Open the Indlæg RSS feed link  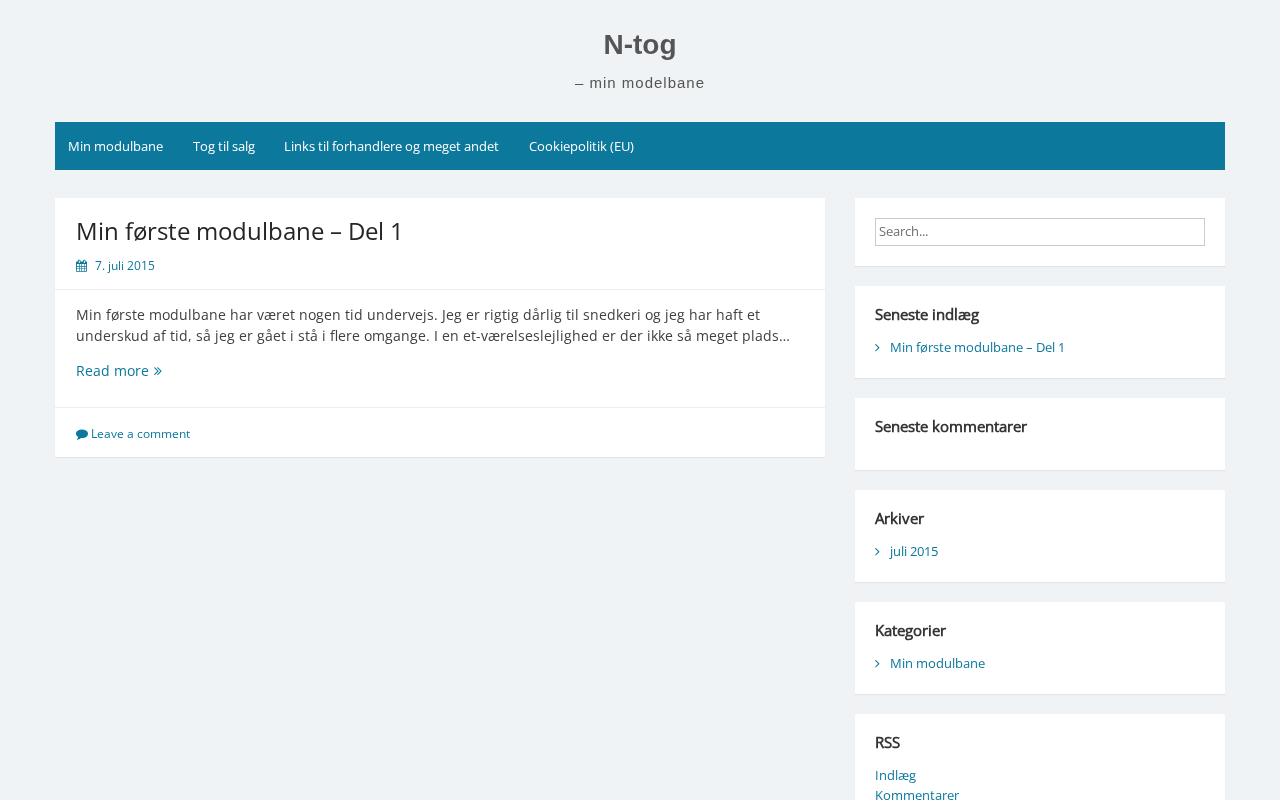(x=895, y=775)
